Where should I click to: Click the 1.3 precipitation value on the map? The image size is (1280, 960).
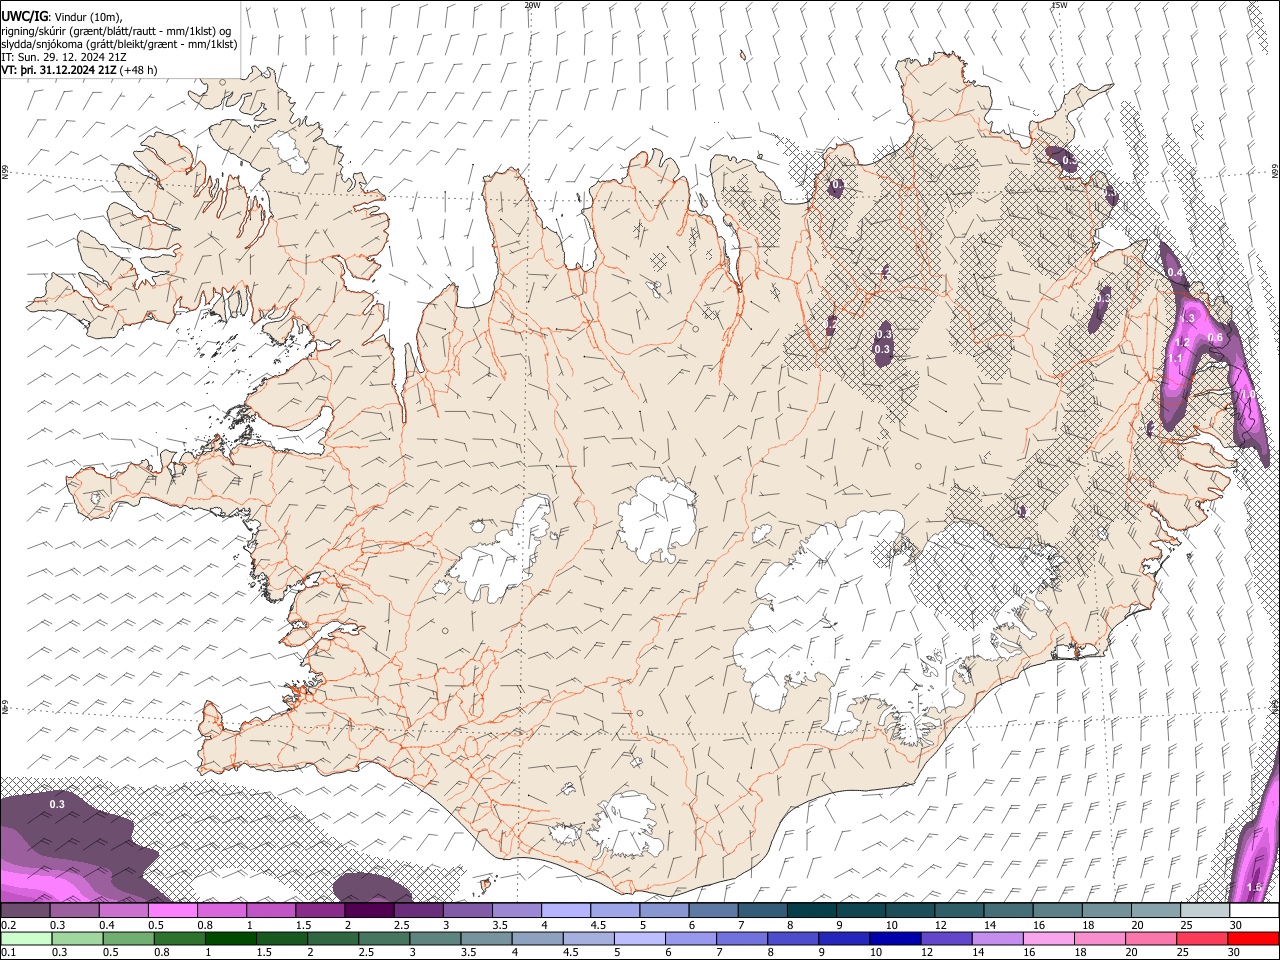[1188, 318]
